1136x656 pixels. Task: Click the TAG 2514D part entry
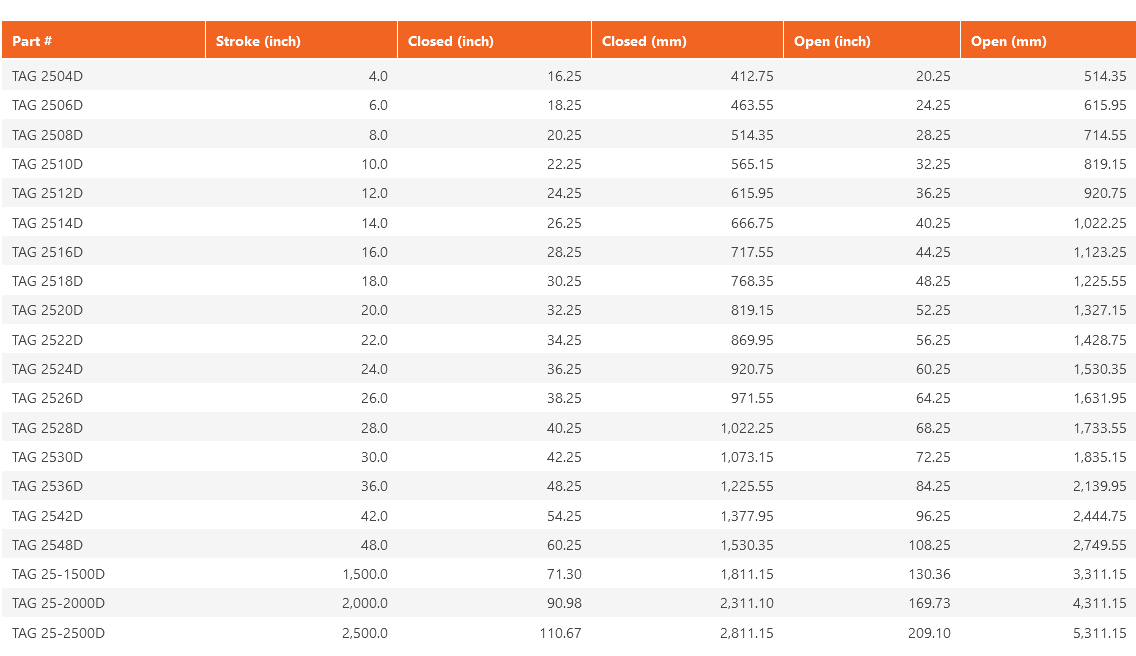47,223
